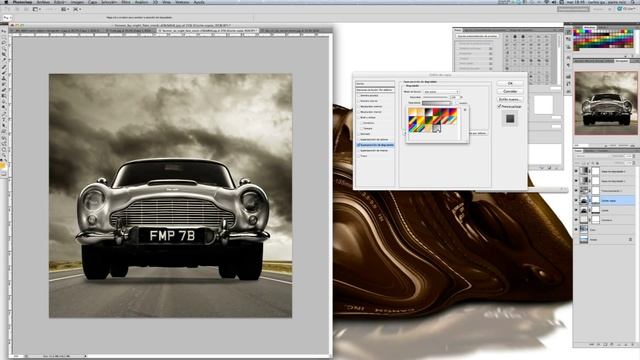Screen dimensions: 640x360
Task: Select the Eyedropper tool
Action: coord(4,60)
